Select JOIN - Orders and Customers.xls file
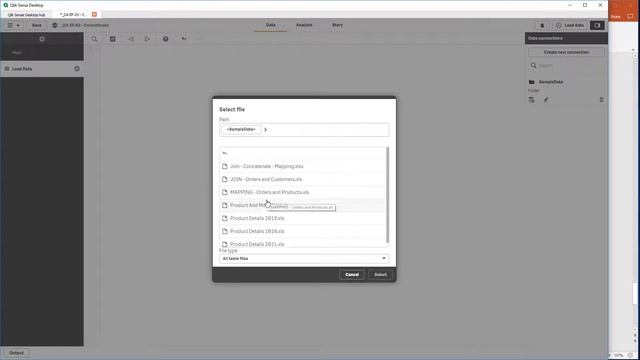640x360 pixels. (303, 179)
